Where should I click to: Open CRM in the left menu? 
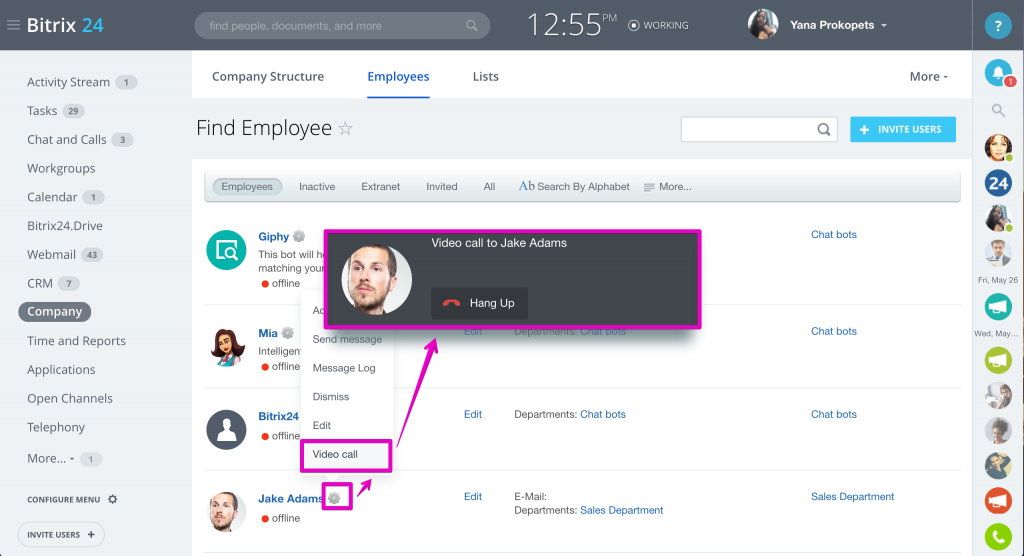[40, 284]
